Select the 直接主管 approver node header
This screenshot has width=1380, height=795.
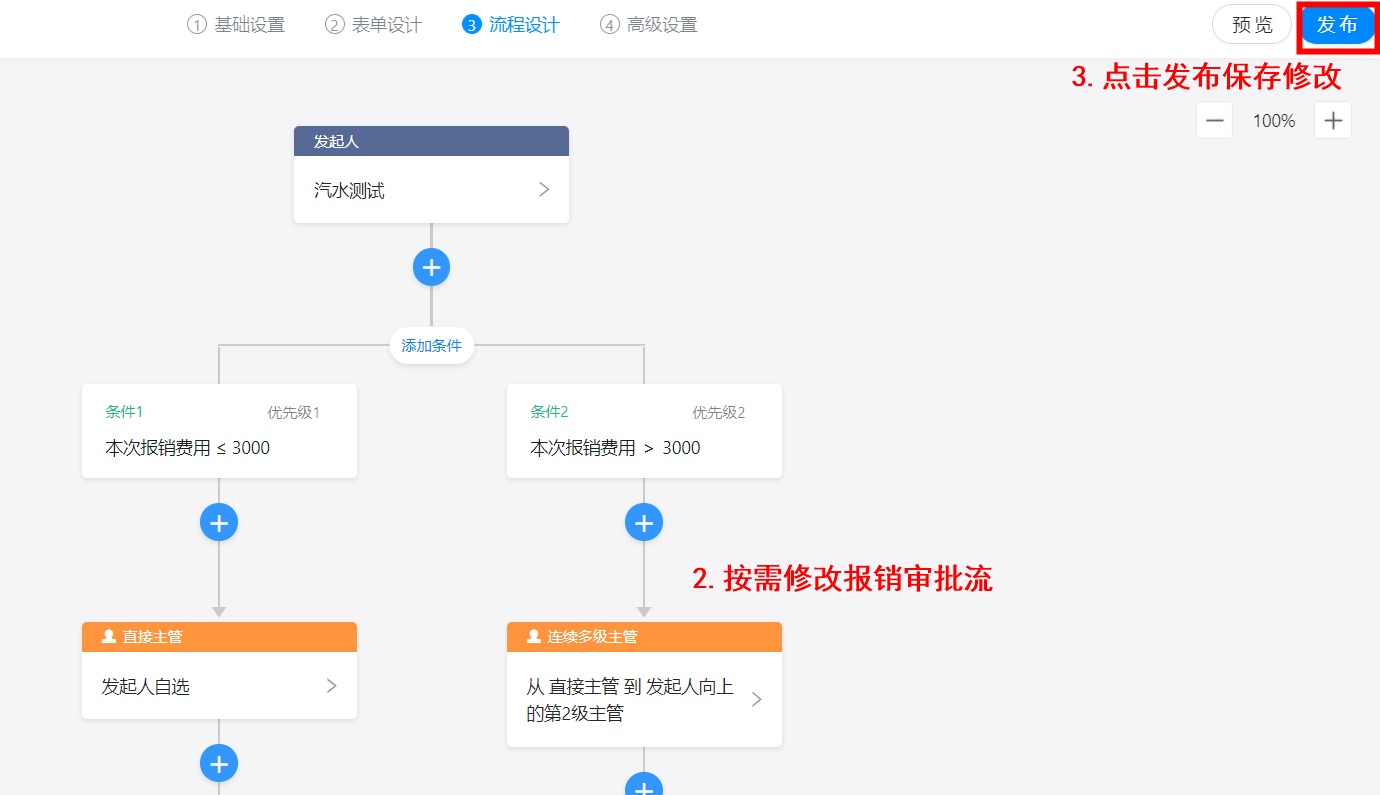tap(219, 637)
